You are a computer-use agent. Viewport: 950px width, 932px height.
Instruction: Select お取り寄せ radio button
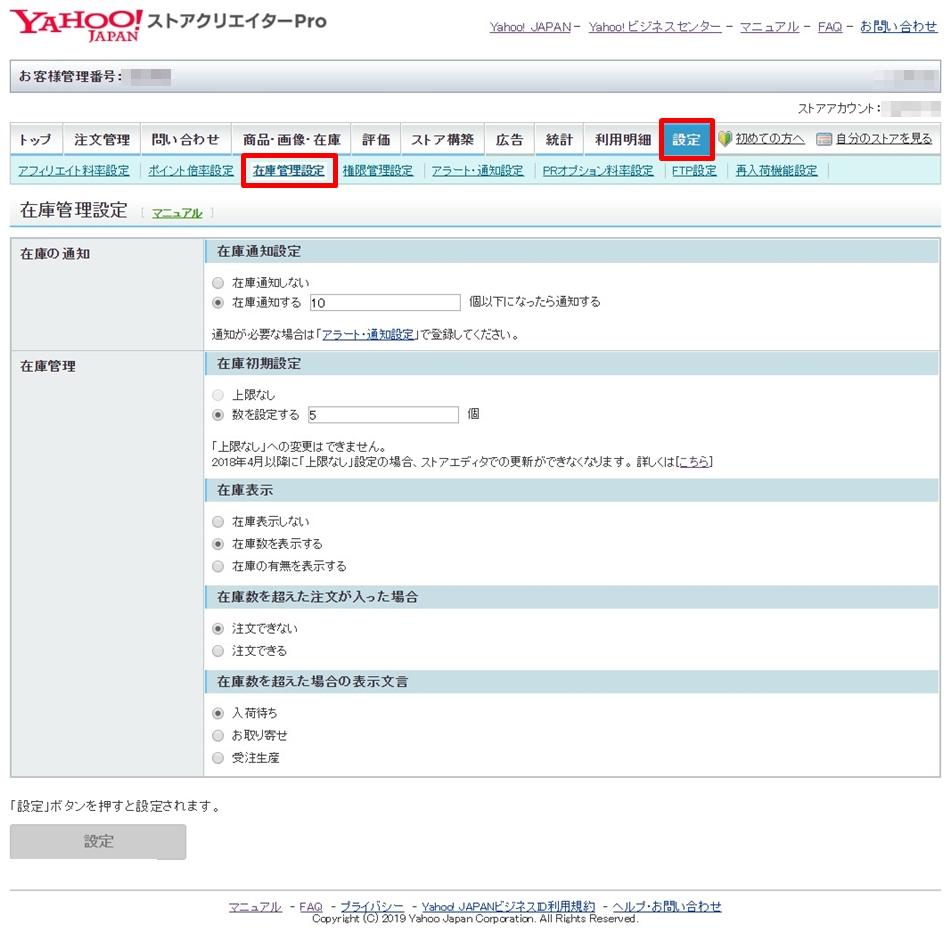[x=218, y=736]
